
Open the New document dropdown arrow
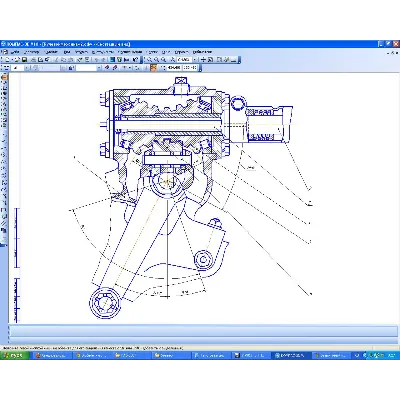pos(12,60)
